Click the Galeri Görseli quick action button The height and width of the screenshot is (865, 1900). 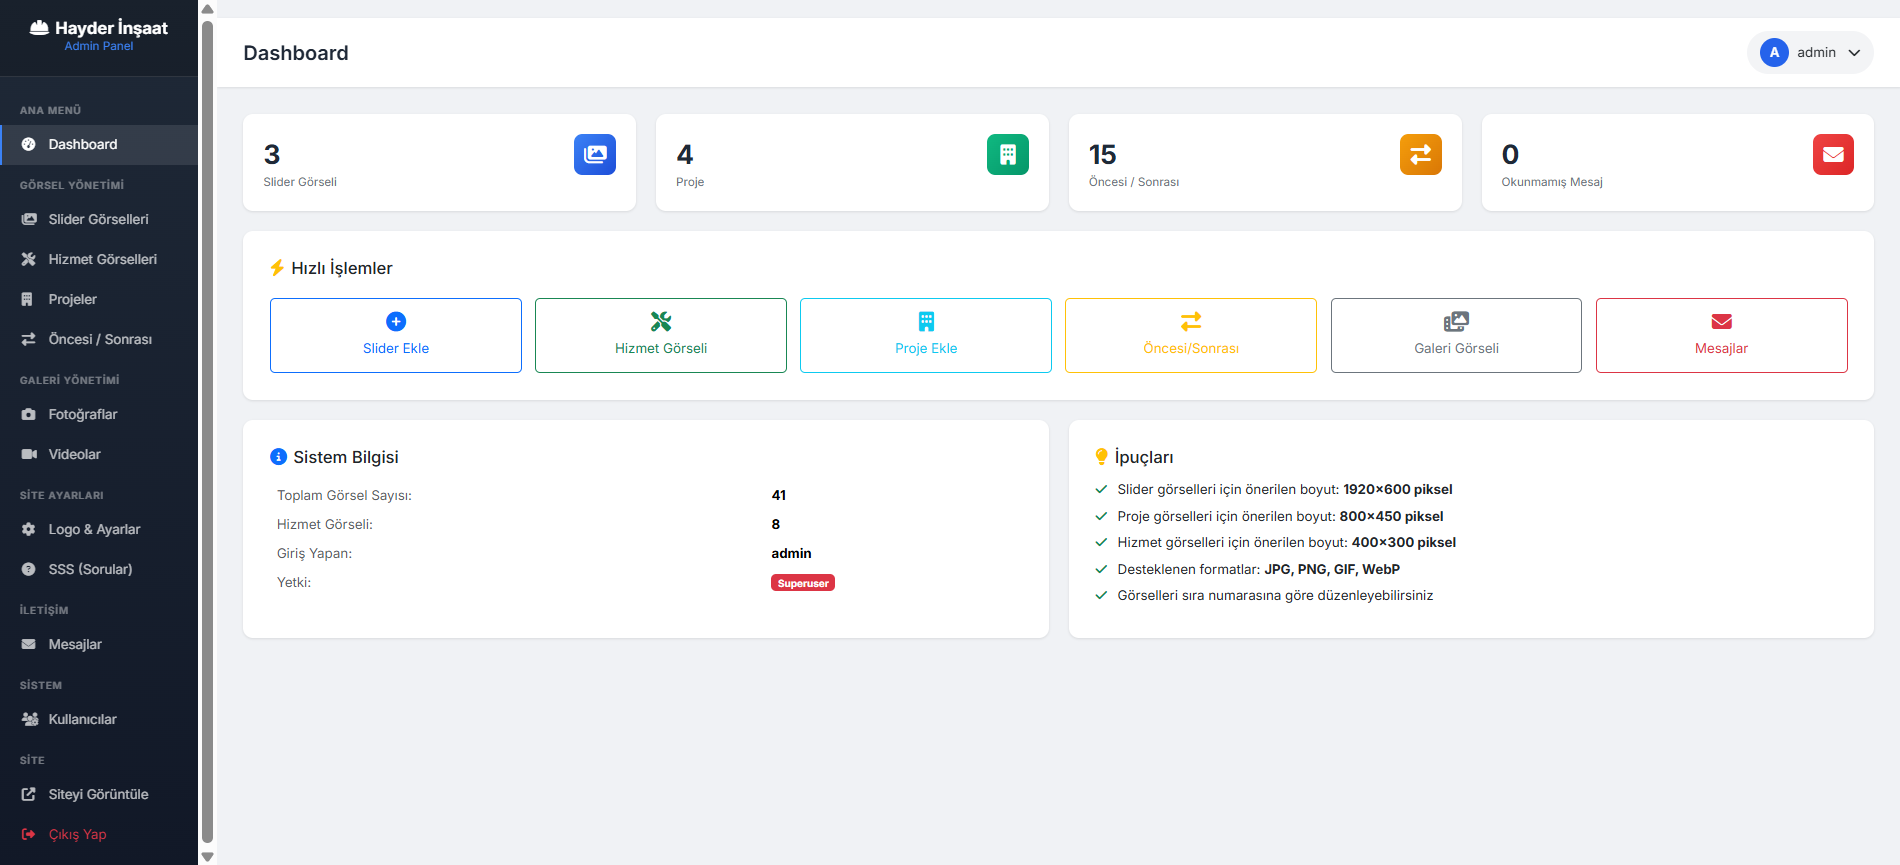point(1456,335)
